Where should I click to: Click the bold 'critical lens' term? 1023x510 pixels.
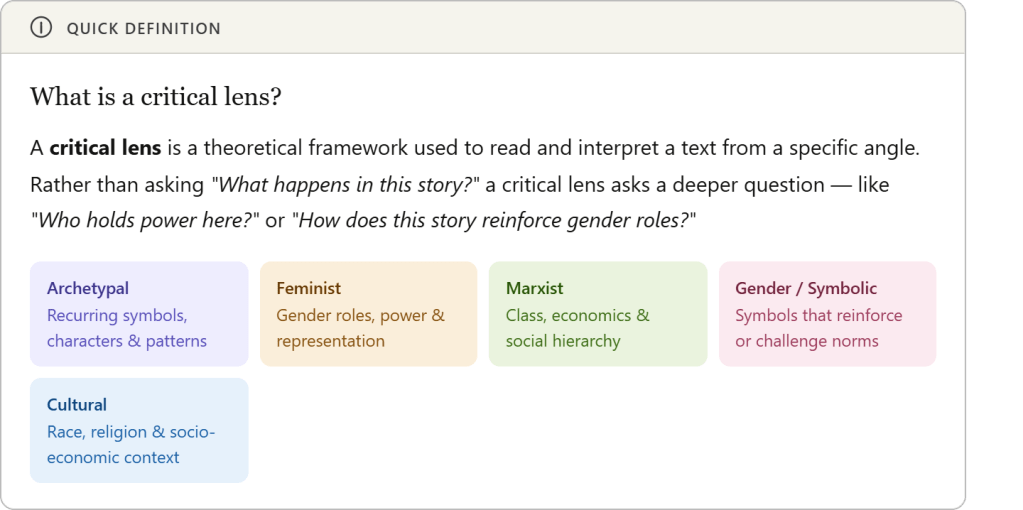pos(105,148)
